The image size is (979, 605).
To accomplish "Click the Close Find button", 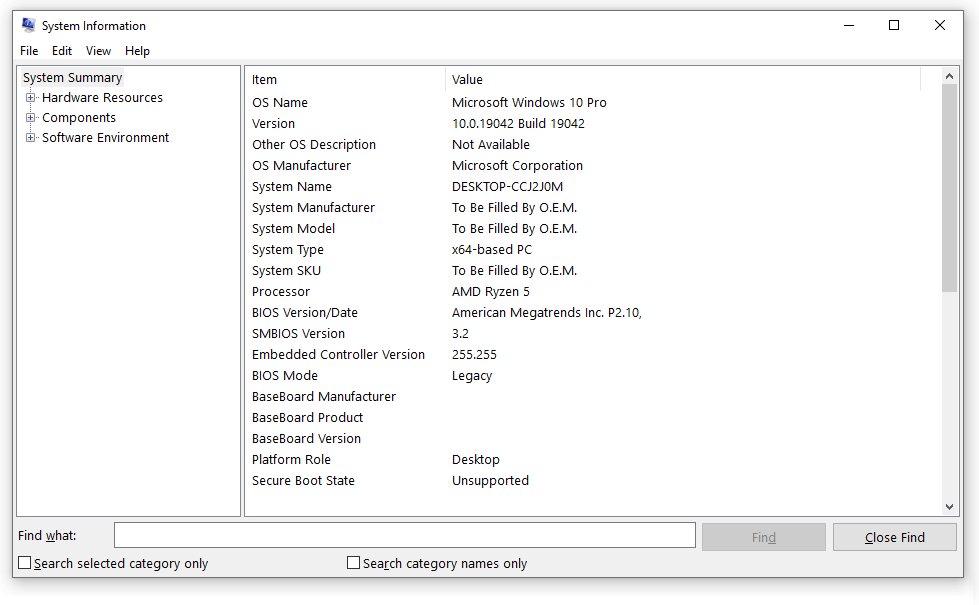I will pyautogui.click(x=895, y=538).
